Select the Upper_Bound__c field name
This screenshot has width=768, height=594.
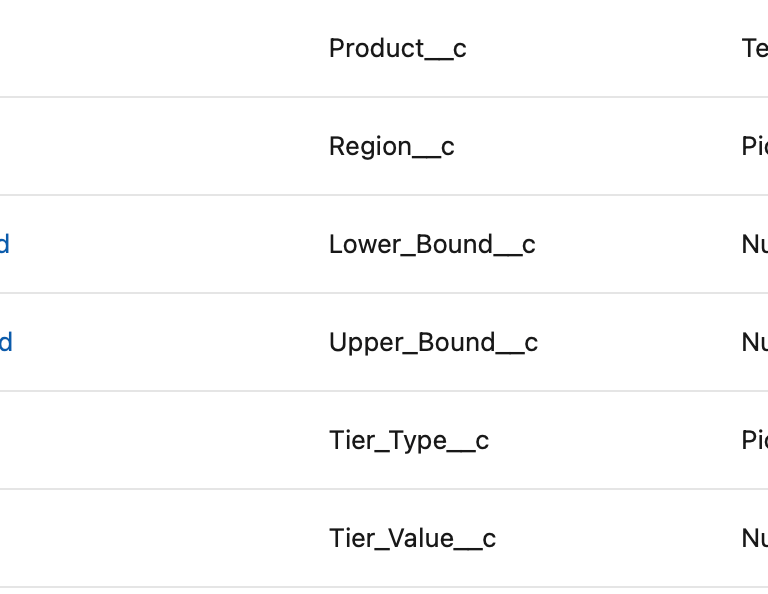coord(433,342)
